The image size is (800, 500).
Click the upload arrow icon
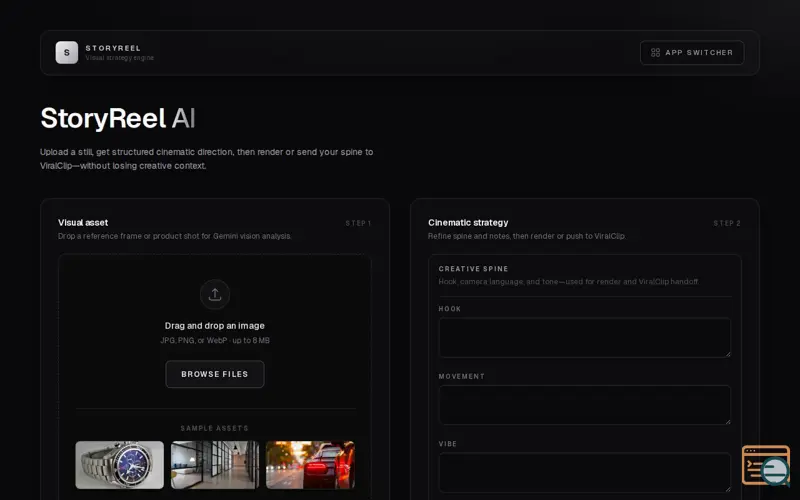click(215, 294)
